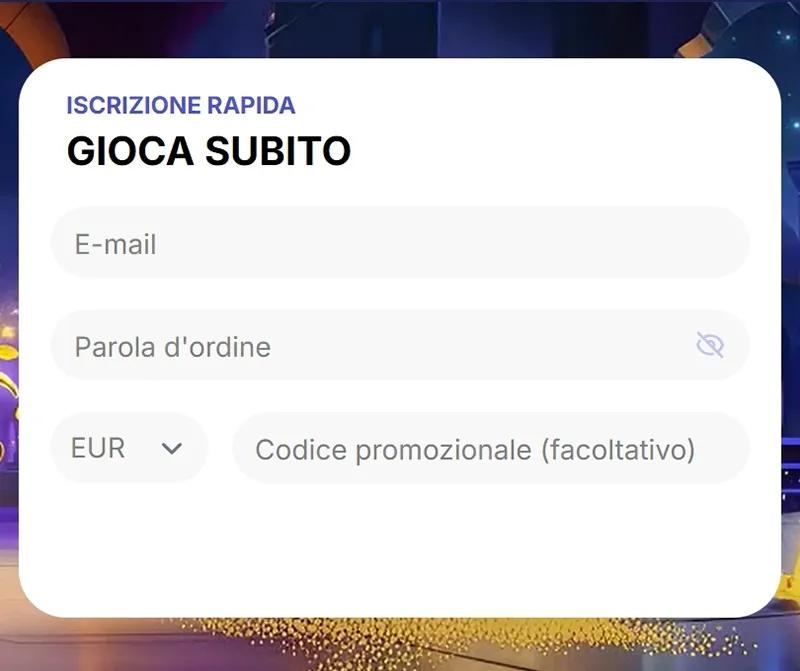Toggle password visibility with the crossed-eye icon
The image size is (800, 671).
tap(710, 346)
